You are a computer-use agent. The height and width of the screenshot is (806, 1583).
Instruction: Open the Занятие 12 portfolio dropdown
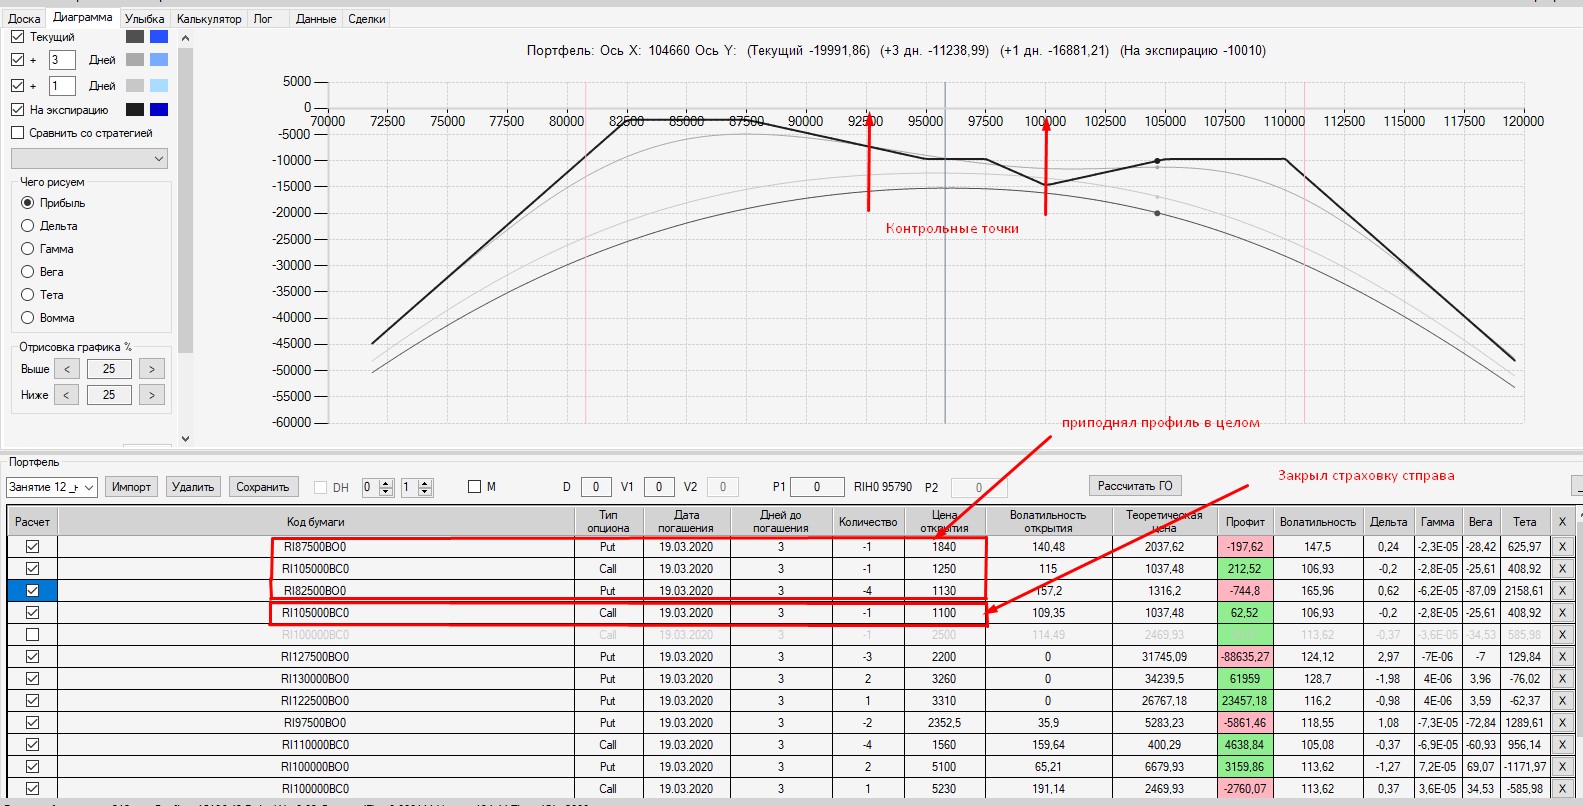[51, 487]
